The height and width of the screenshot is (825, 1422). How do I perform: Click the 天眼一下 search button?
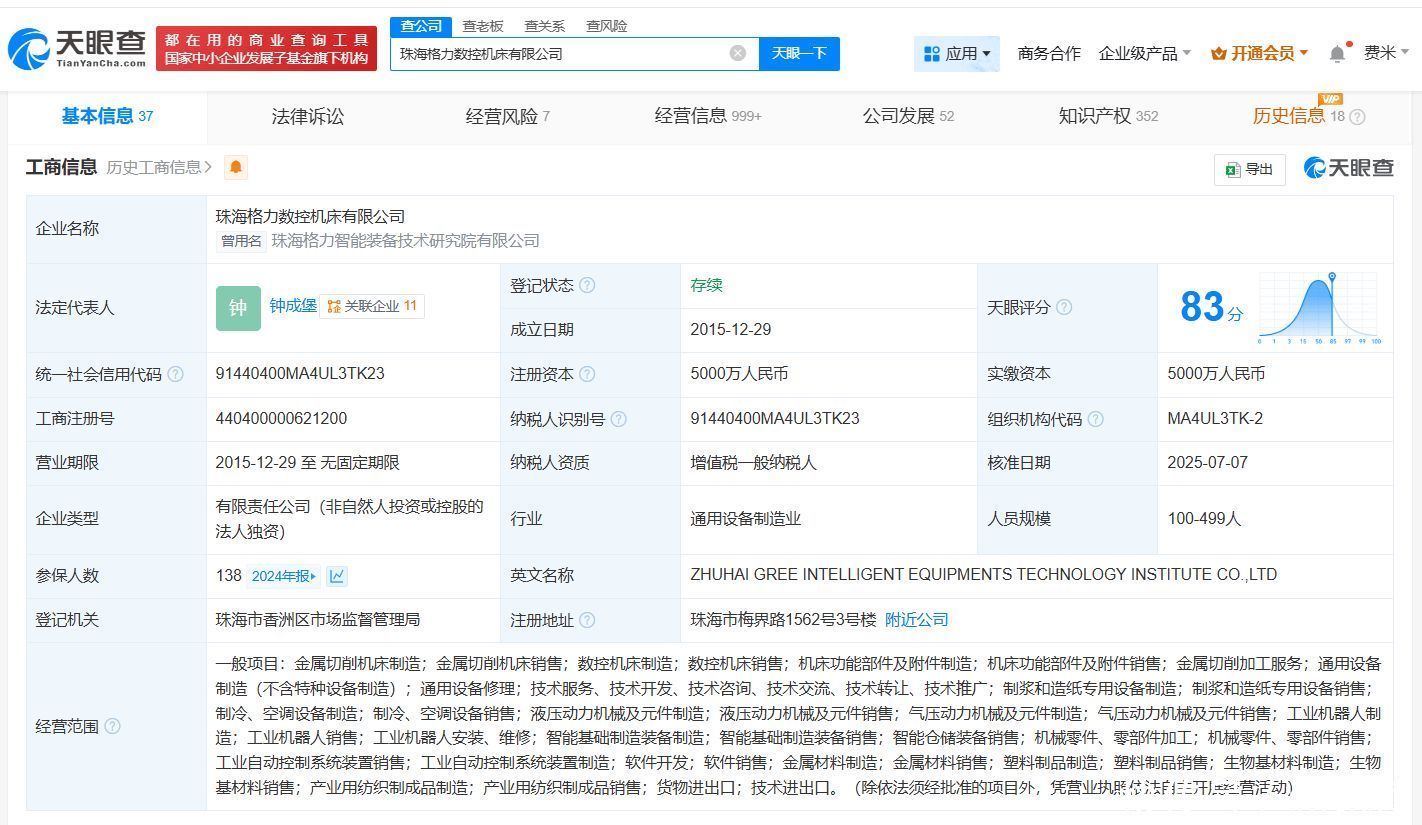pyautogui.click(x=799, y=53)
